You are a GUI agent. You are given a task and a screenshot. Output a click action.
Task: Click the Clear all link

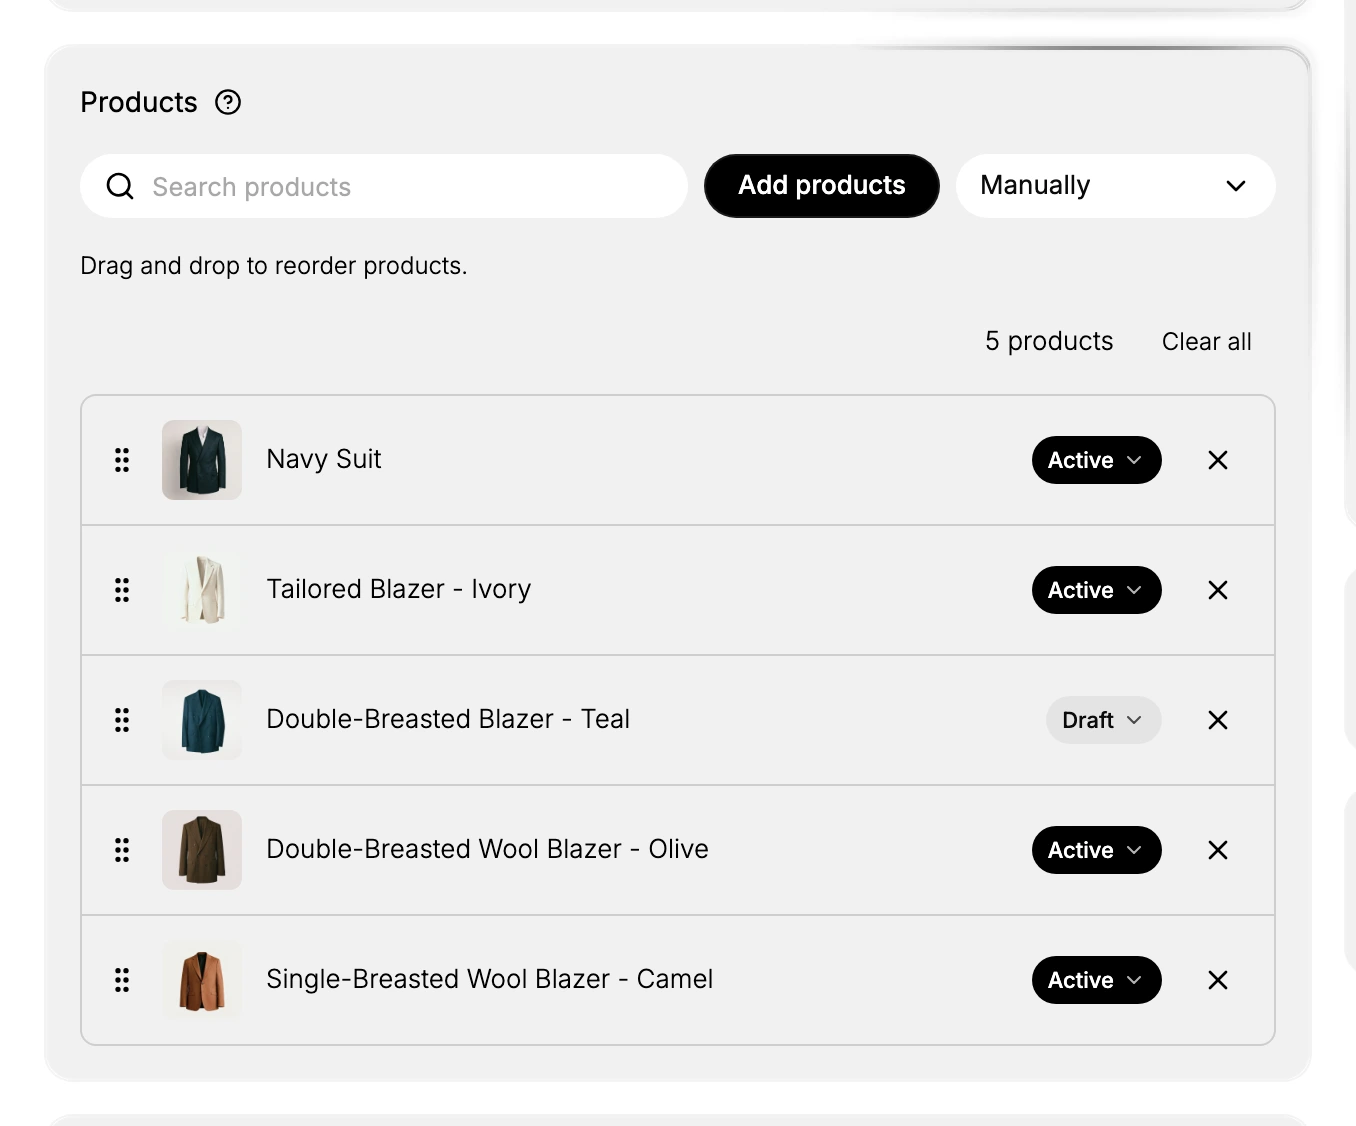1207,342
